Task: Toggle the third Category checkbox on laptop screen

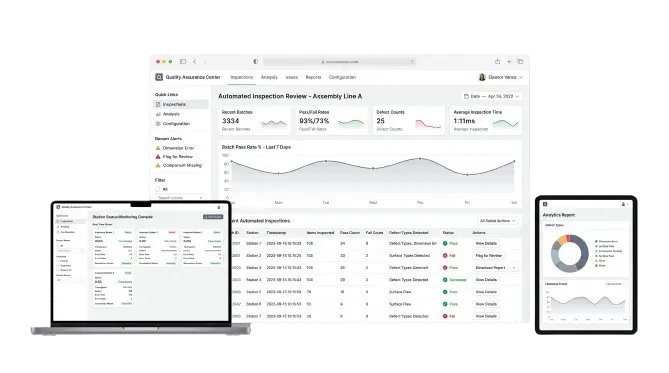Action: pyautogui.click(x=58, y=270)
